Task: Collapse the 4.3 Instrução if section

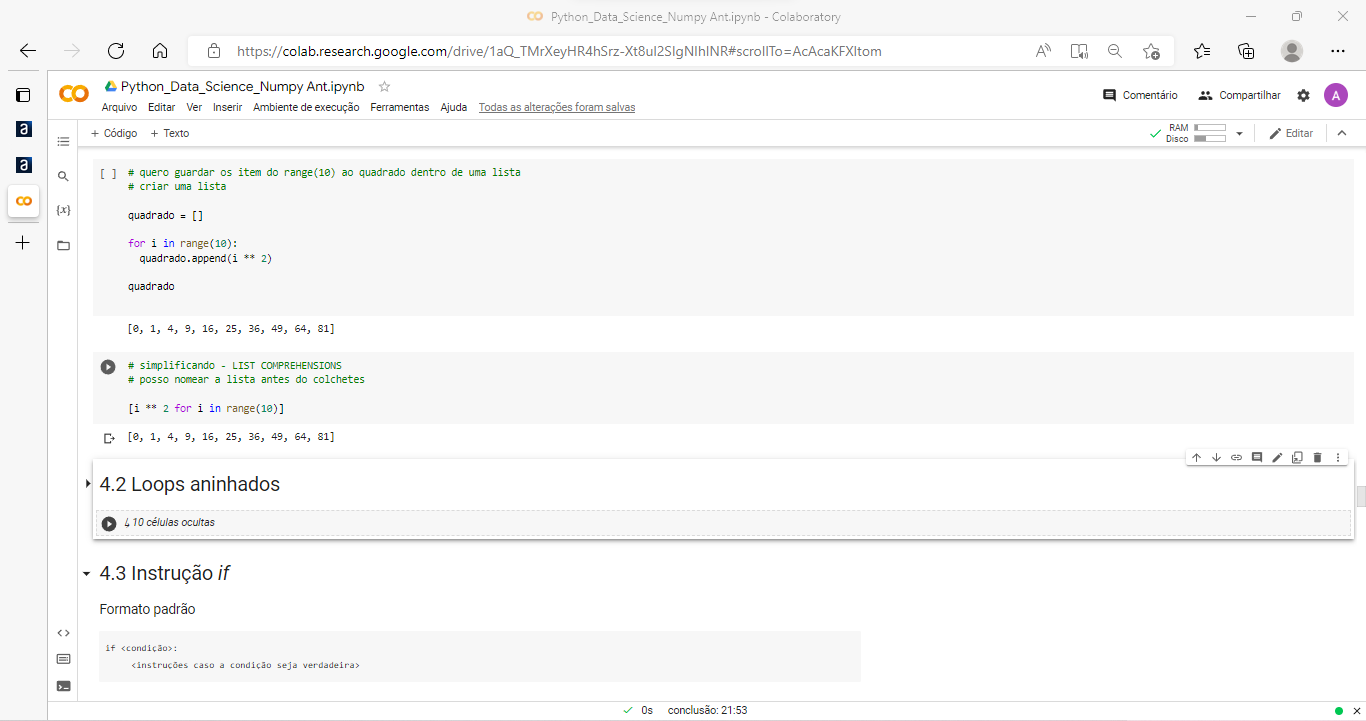Action: [87, 574]
